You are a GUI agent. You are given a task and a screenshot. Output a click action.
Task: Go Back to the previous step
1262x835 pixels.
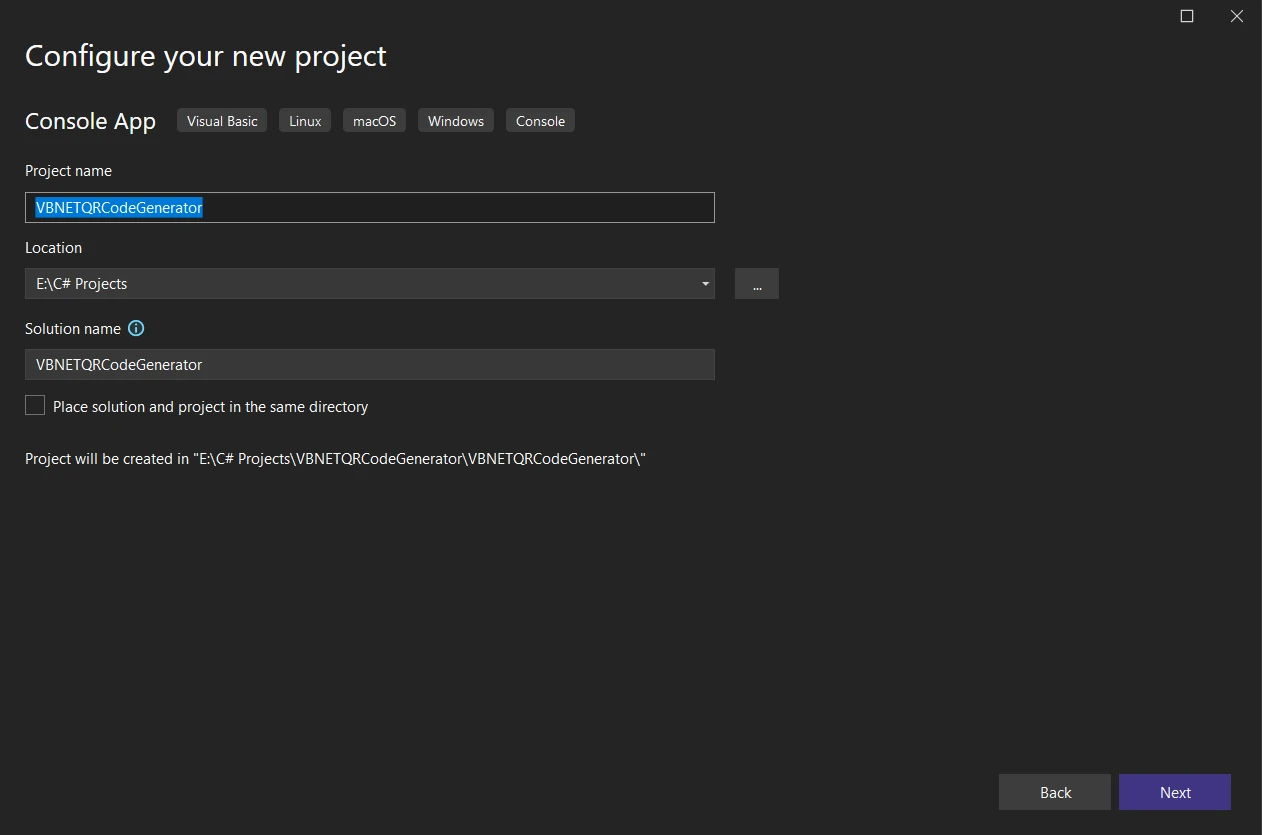tap(1054, 792)
